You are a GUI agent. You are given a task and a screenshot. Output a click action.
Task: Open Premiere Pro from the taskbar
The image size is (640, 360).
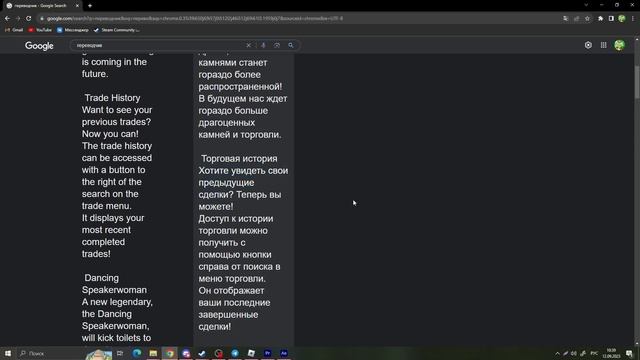268,353
